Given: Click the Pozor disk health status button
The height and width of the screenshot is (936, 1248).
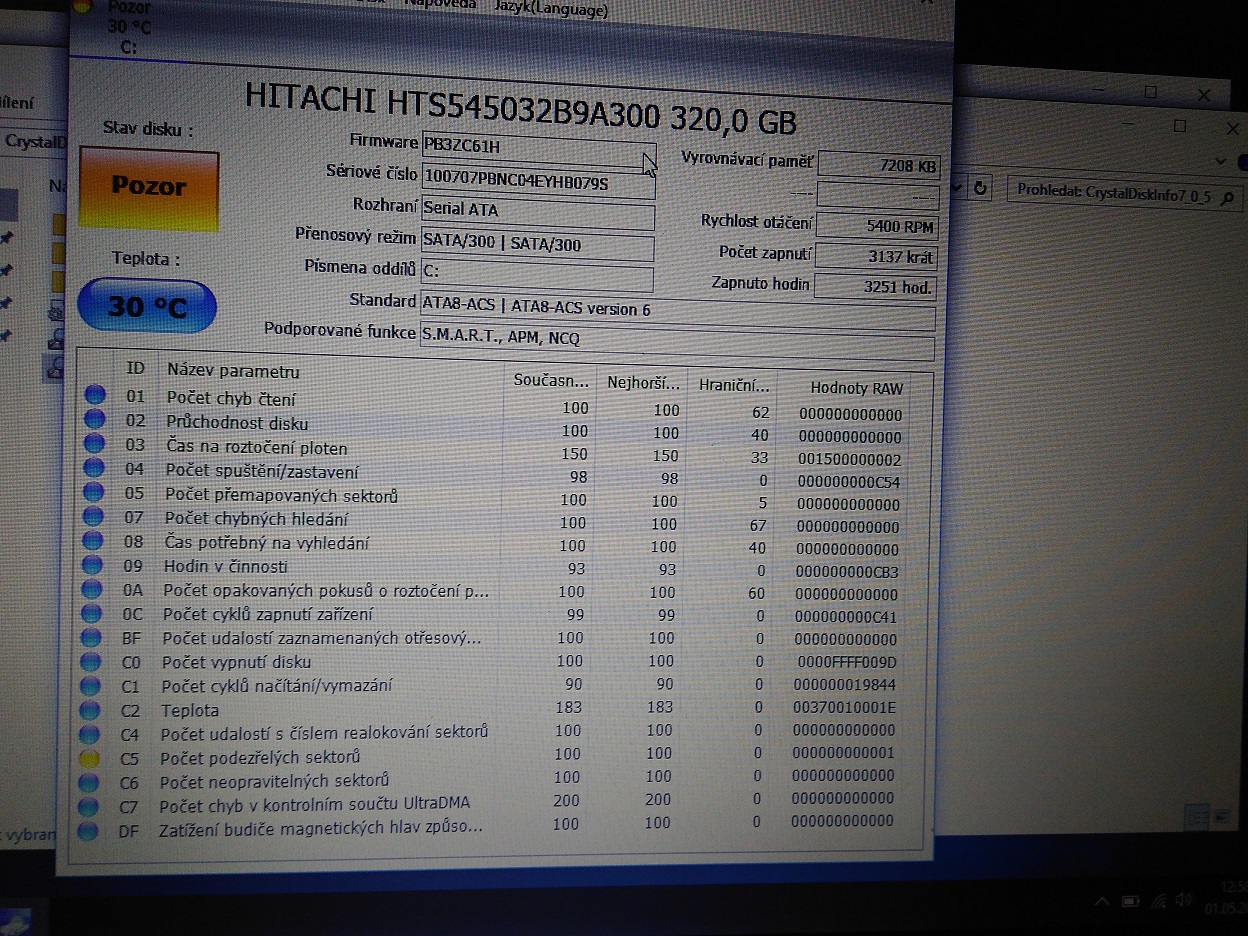Looking at the screenshot, I should [149, 189].
